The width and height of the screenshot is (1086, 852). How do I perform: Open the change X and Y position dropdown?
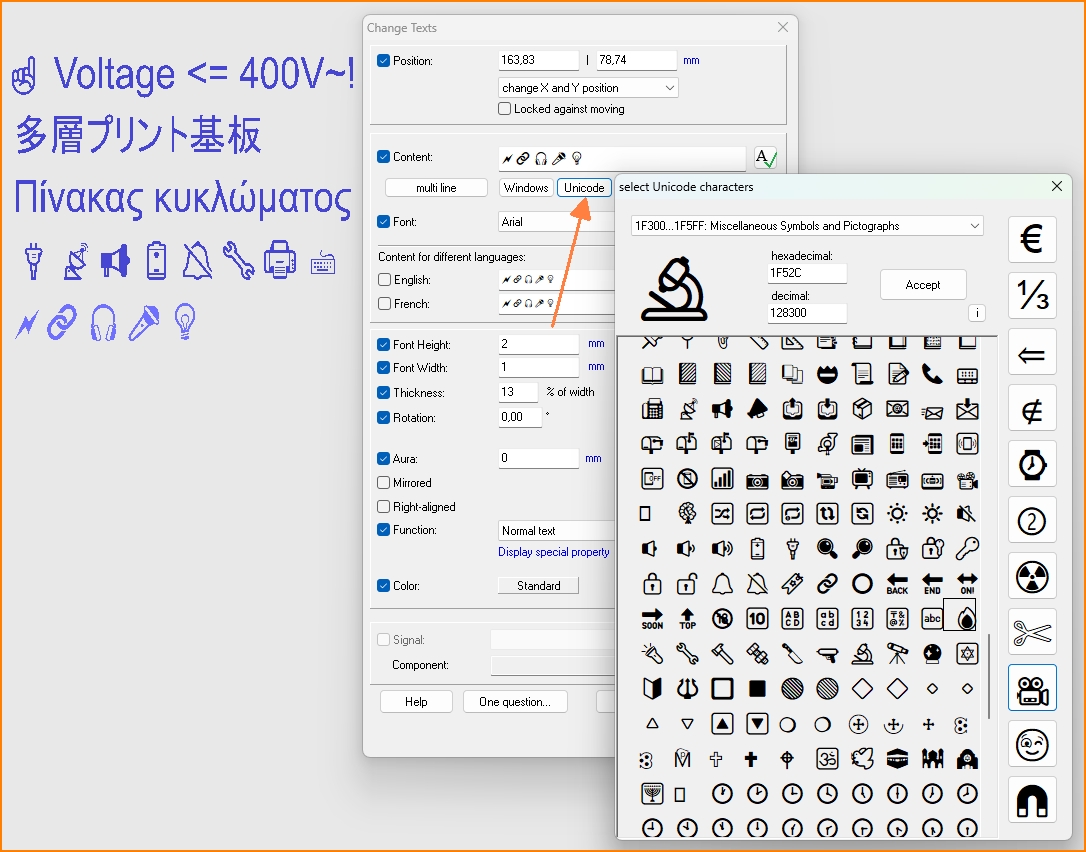[588, 88]
